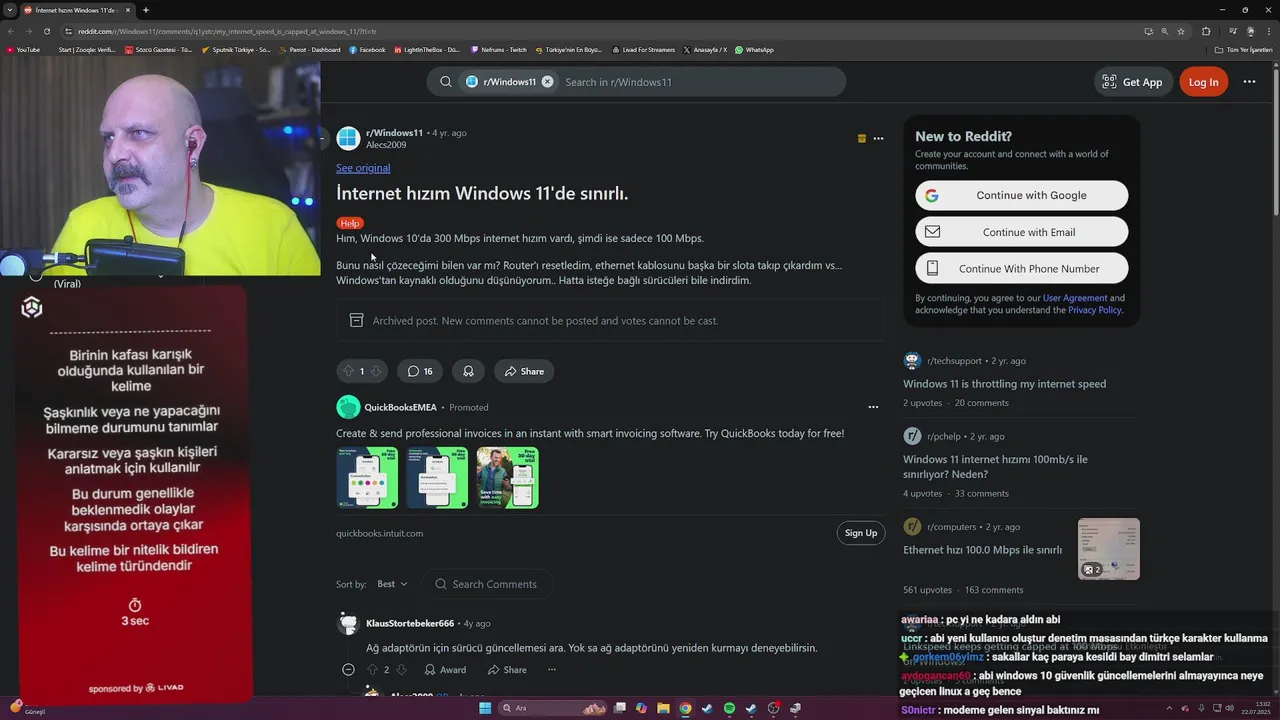
Task: Click the browser address bar URL
Action: pos(227,31)
